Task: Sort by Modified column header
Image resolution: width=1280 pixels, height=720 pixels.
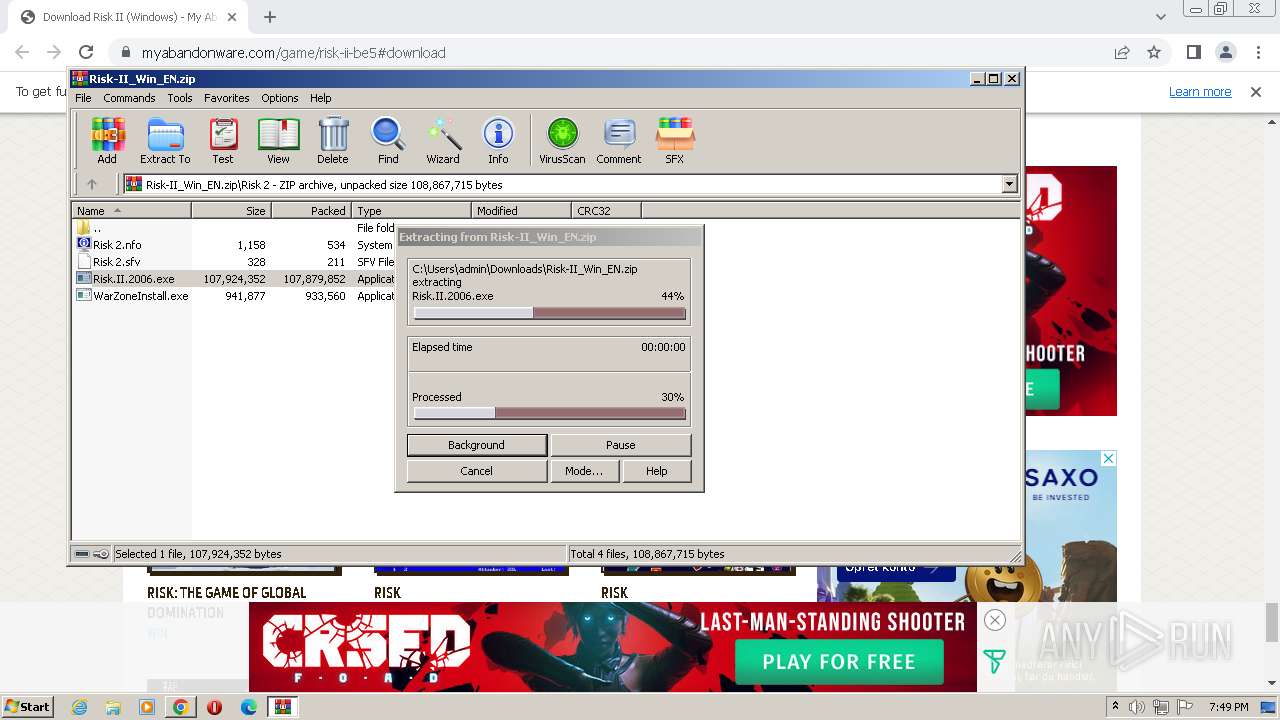Action: 521,210
